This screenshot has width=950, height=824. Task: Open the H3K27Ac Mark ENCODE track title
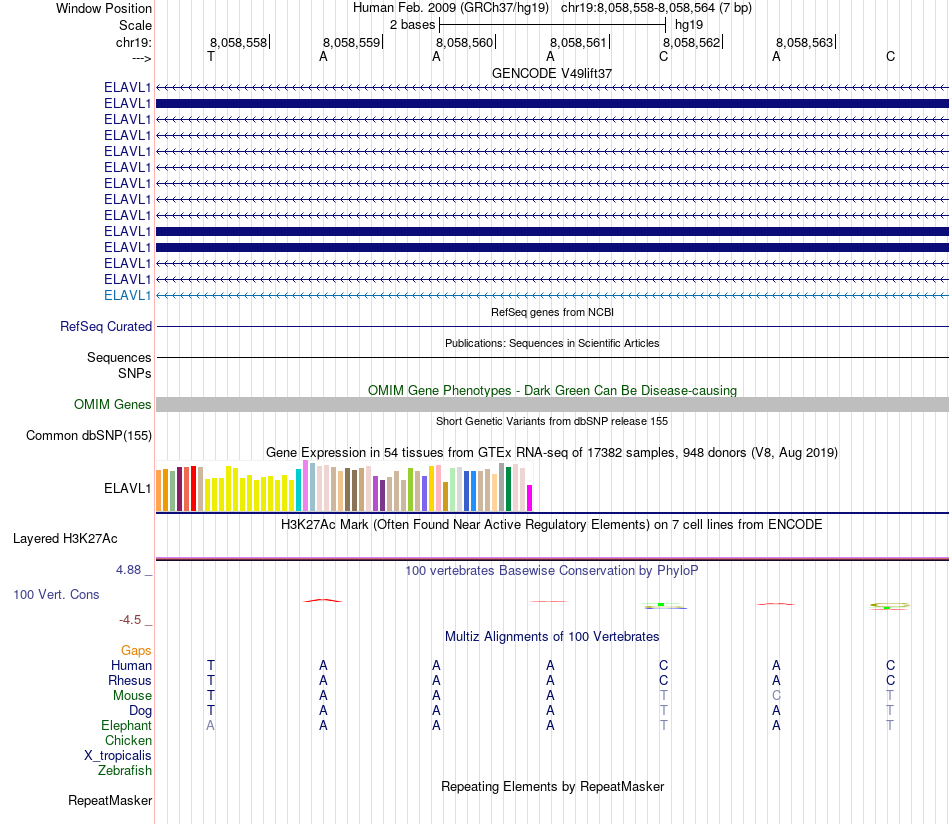pos(552,525)
